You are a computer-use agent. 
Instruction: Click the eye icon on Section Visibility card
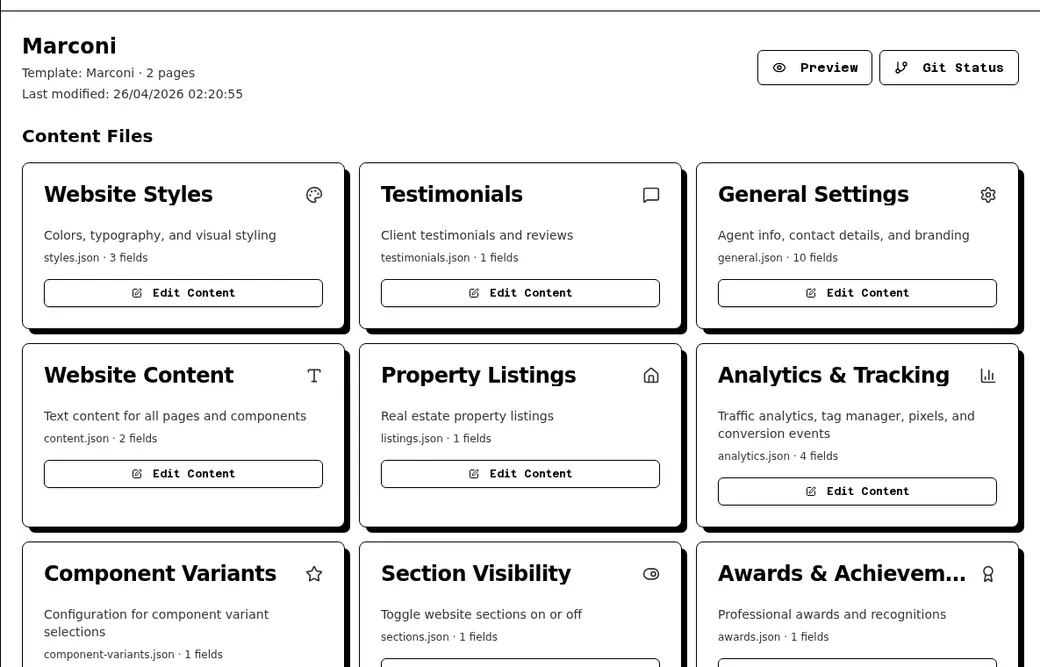(651, 574)
